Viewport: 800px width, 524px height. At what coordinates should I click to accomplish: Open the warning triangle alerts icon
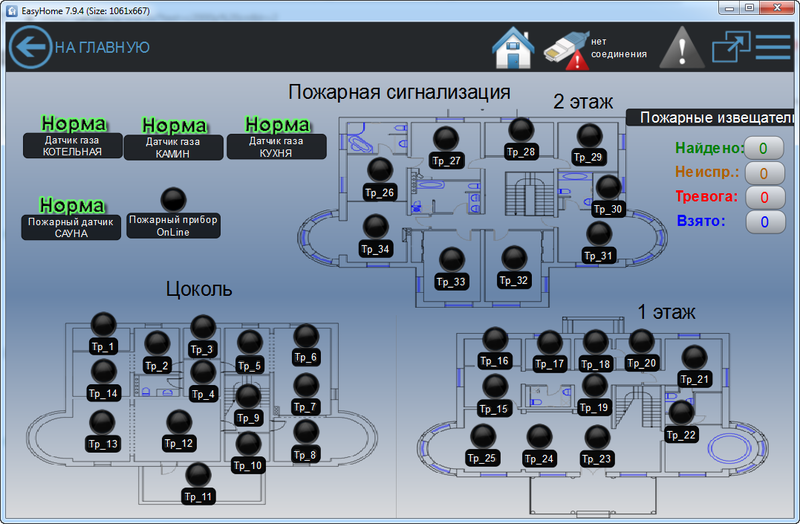682,47
